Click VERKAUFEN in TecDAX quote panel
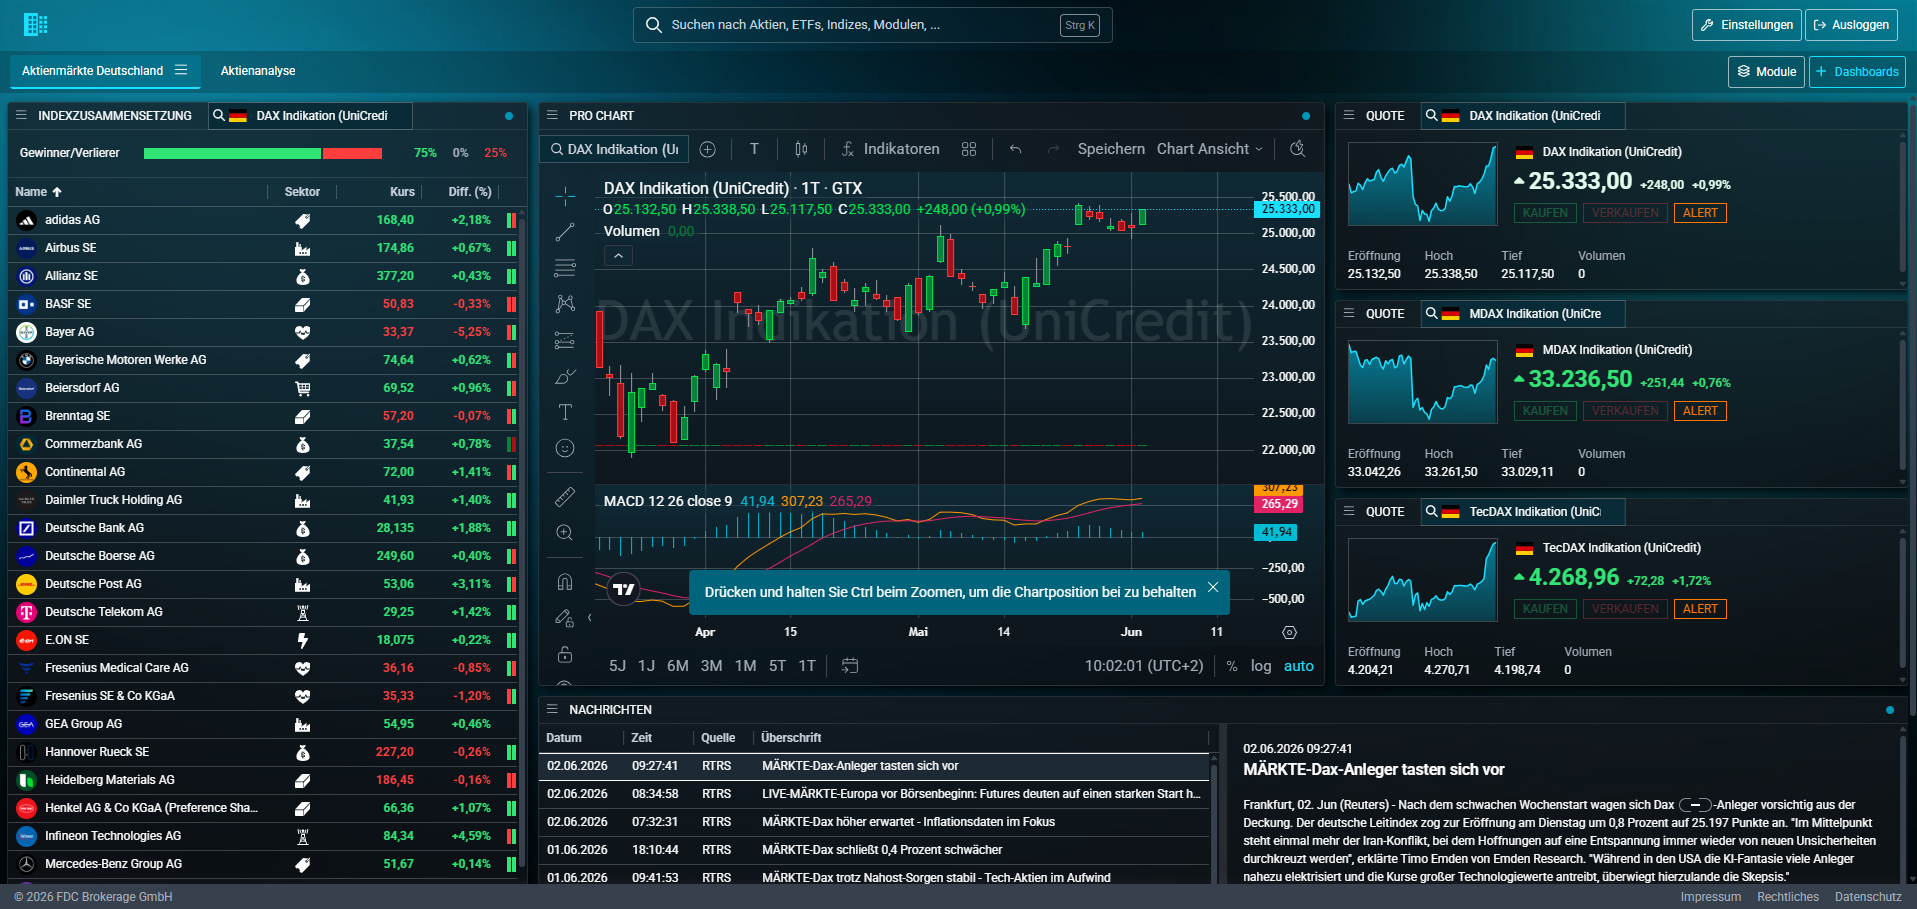1917x909 pixels. [1625, 609]
